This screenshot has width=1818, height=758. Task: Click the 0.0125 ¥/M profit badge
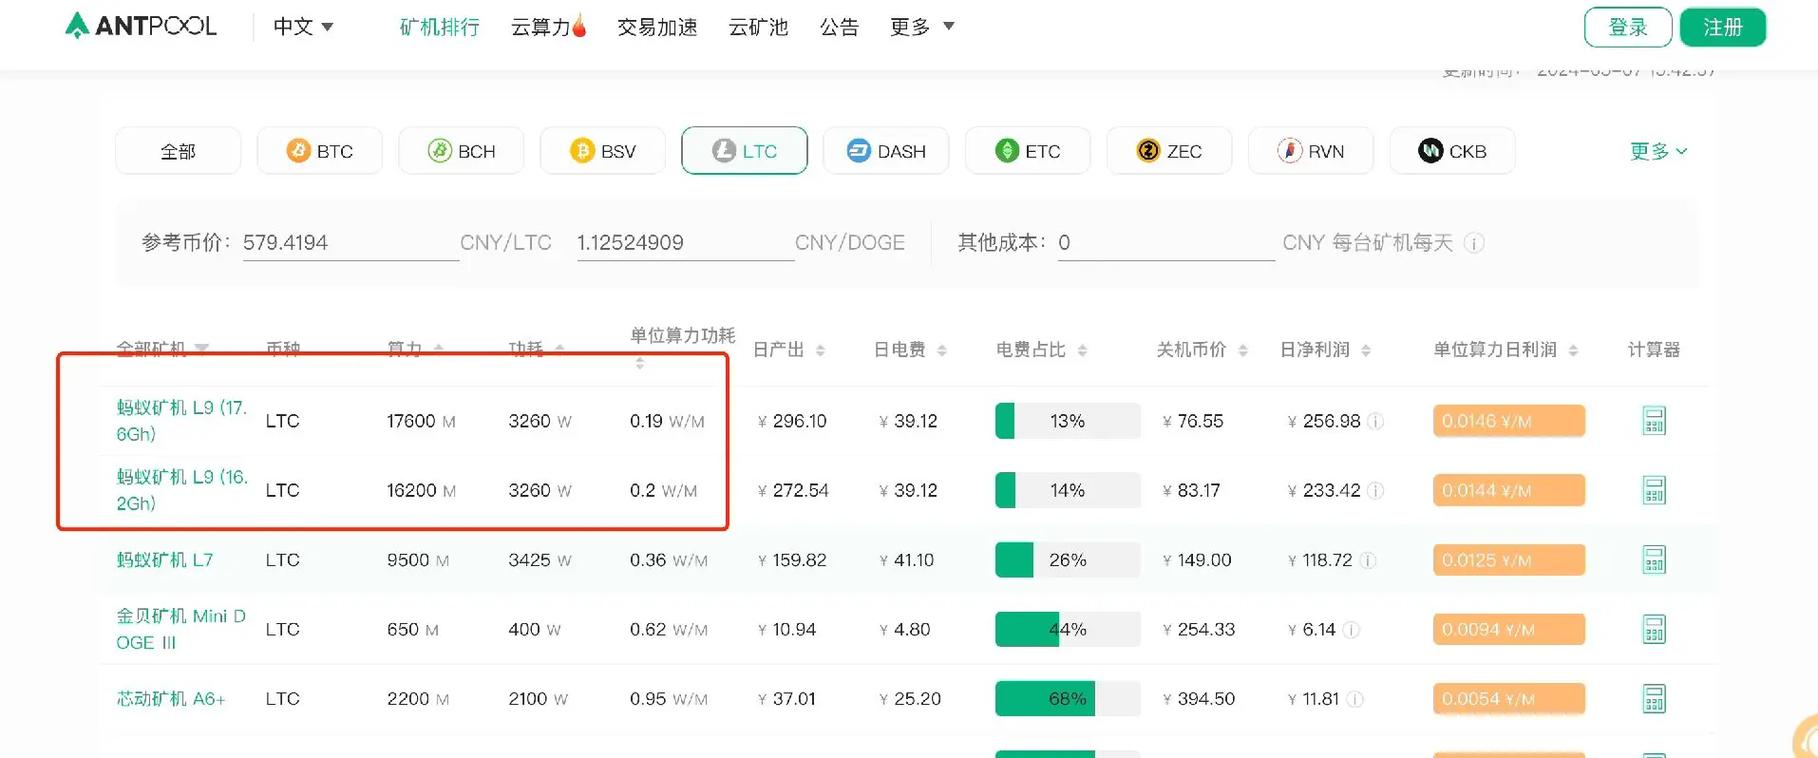[1508, 560]
